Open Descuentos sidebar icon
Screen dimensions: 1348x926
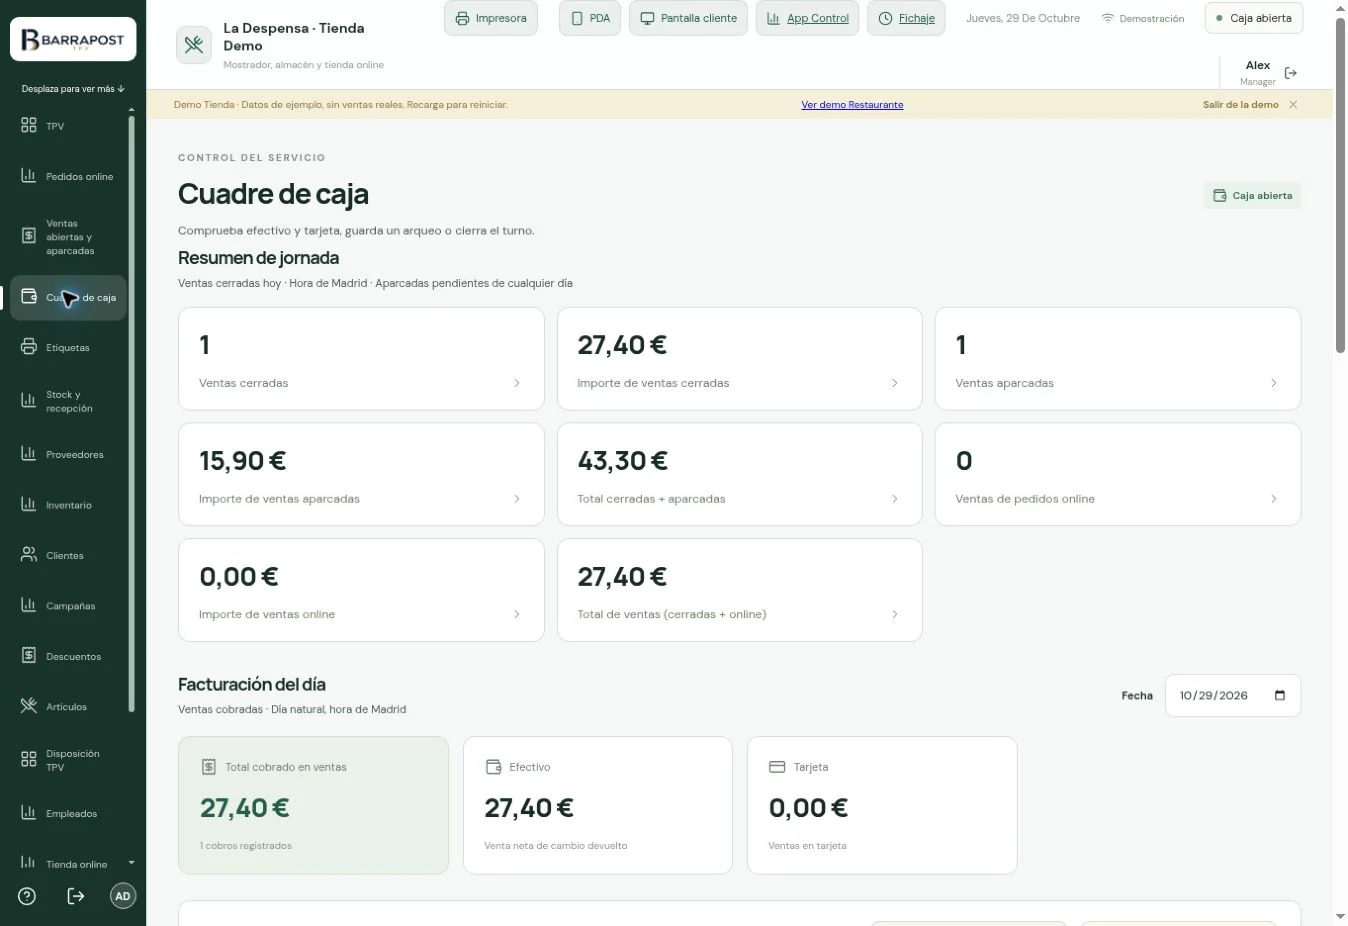click(29, 656)
